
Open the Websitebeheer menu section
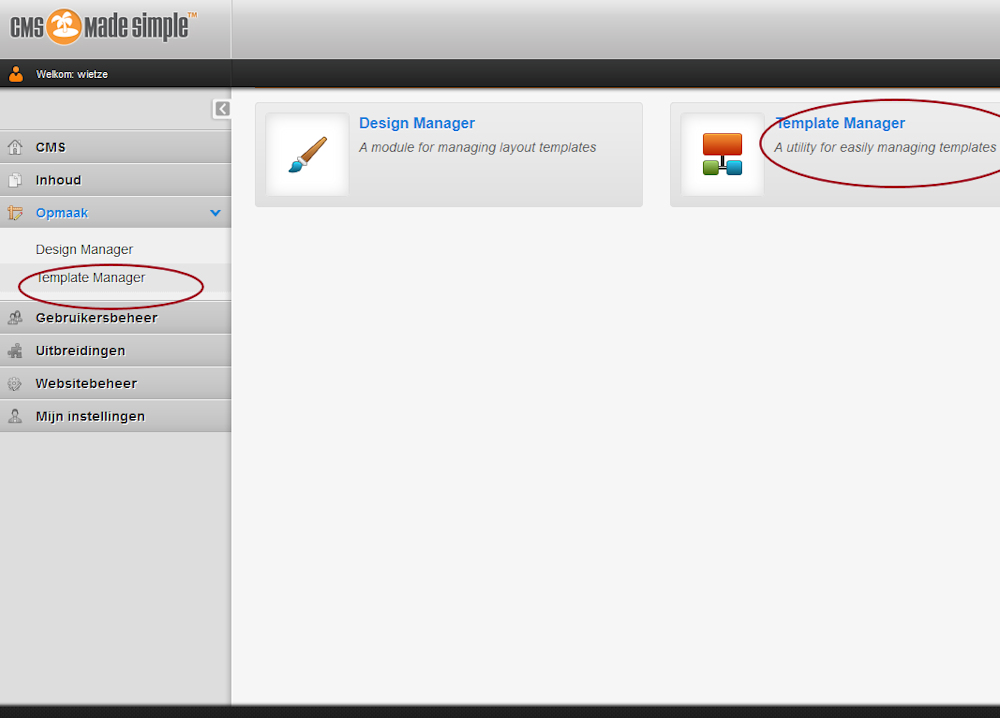(86, 383)
